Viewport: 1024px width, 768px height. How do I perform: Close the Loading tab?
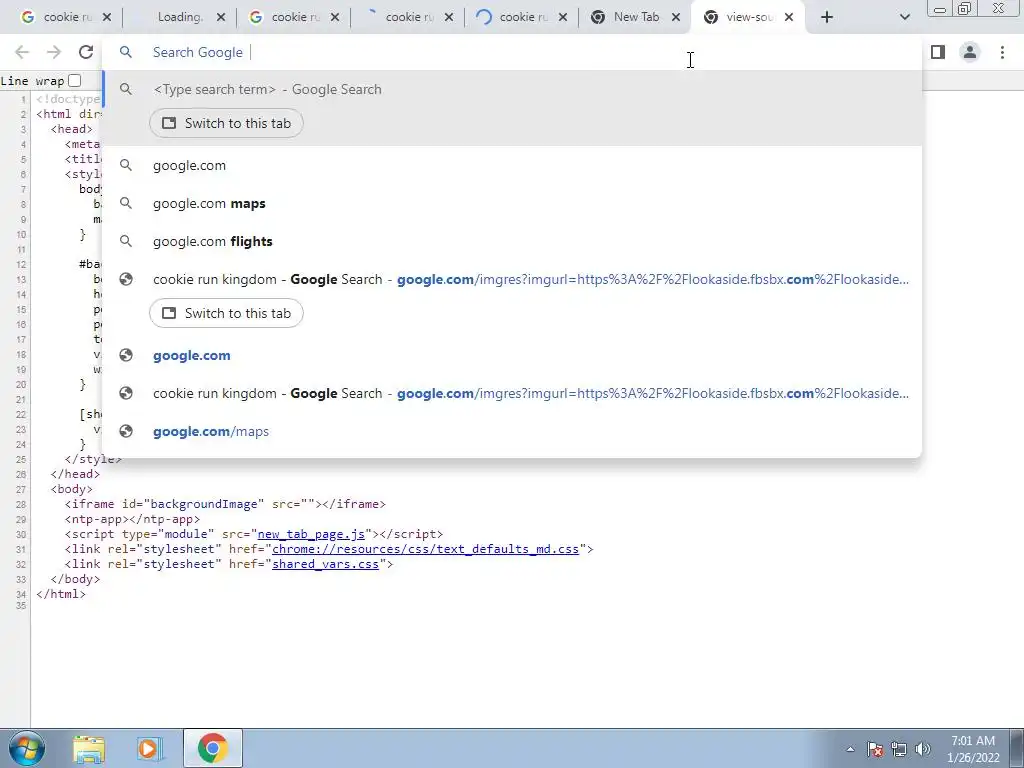[x=221, y=17]
